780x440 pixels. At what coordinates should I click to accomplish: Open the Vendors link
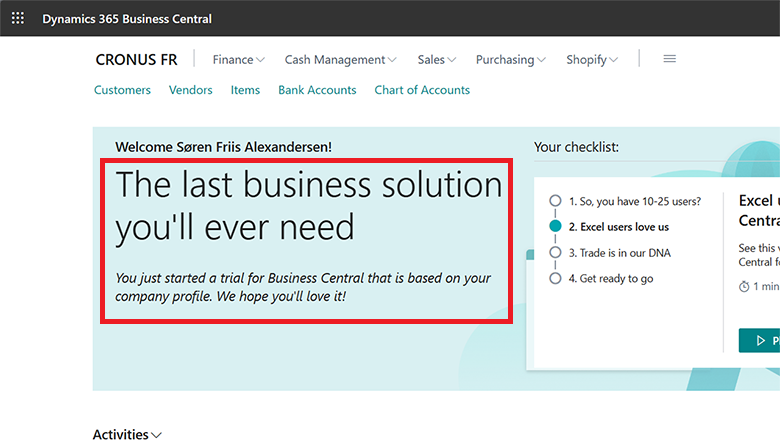[x=191, y=90]
